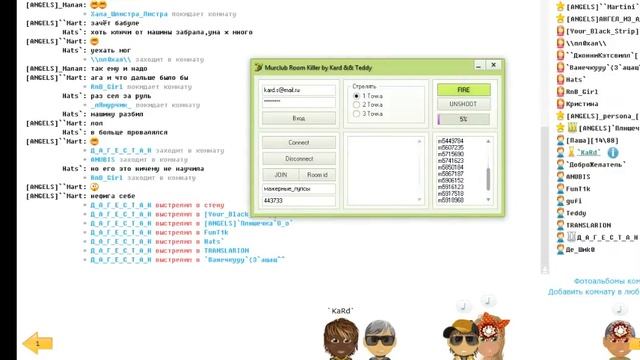640x360 pixels.
Task: Open the Фотоальбомы link
Action: click(607, 281)
